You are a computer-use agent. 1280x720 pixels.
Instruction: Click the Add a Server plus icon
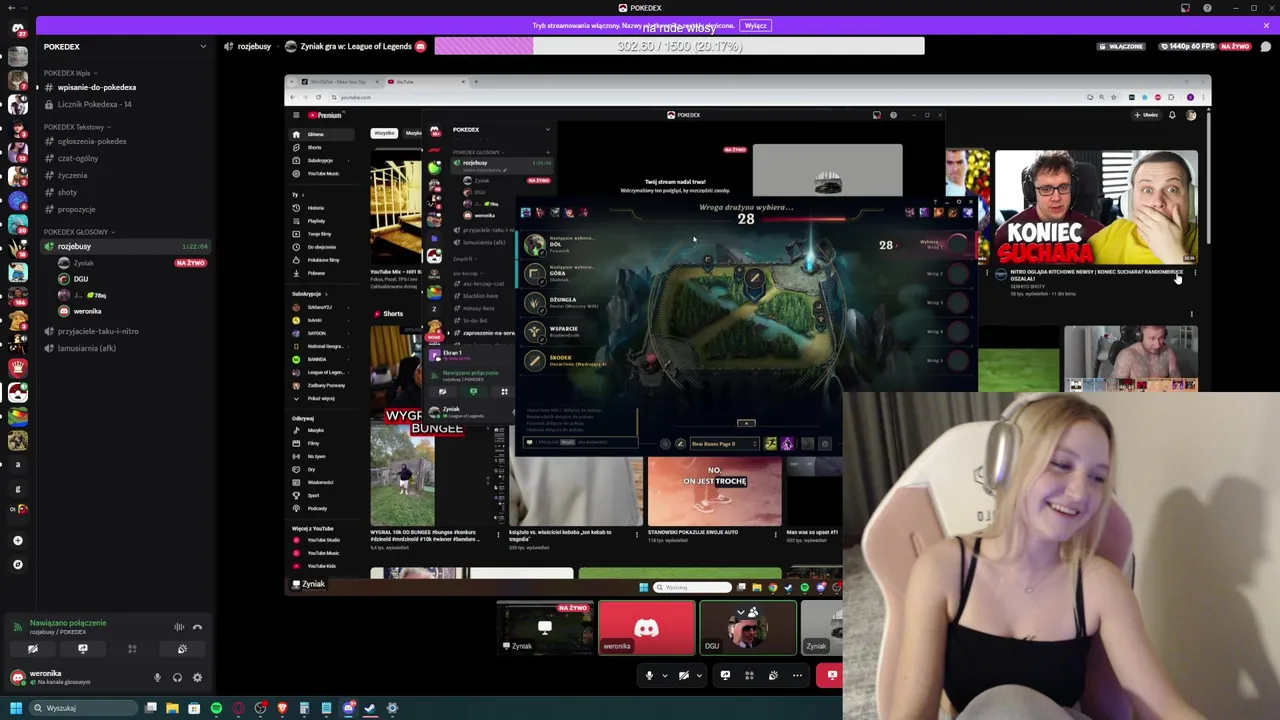[x=17, y=540]
